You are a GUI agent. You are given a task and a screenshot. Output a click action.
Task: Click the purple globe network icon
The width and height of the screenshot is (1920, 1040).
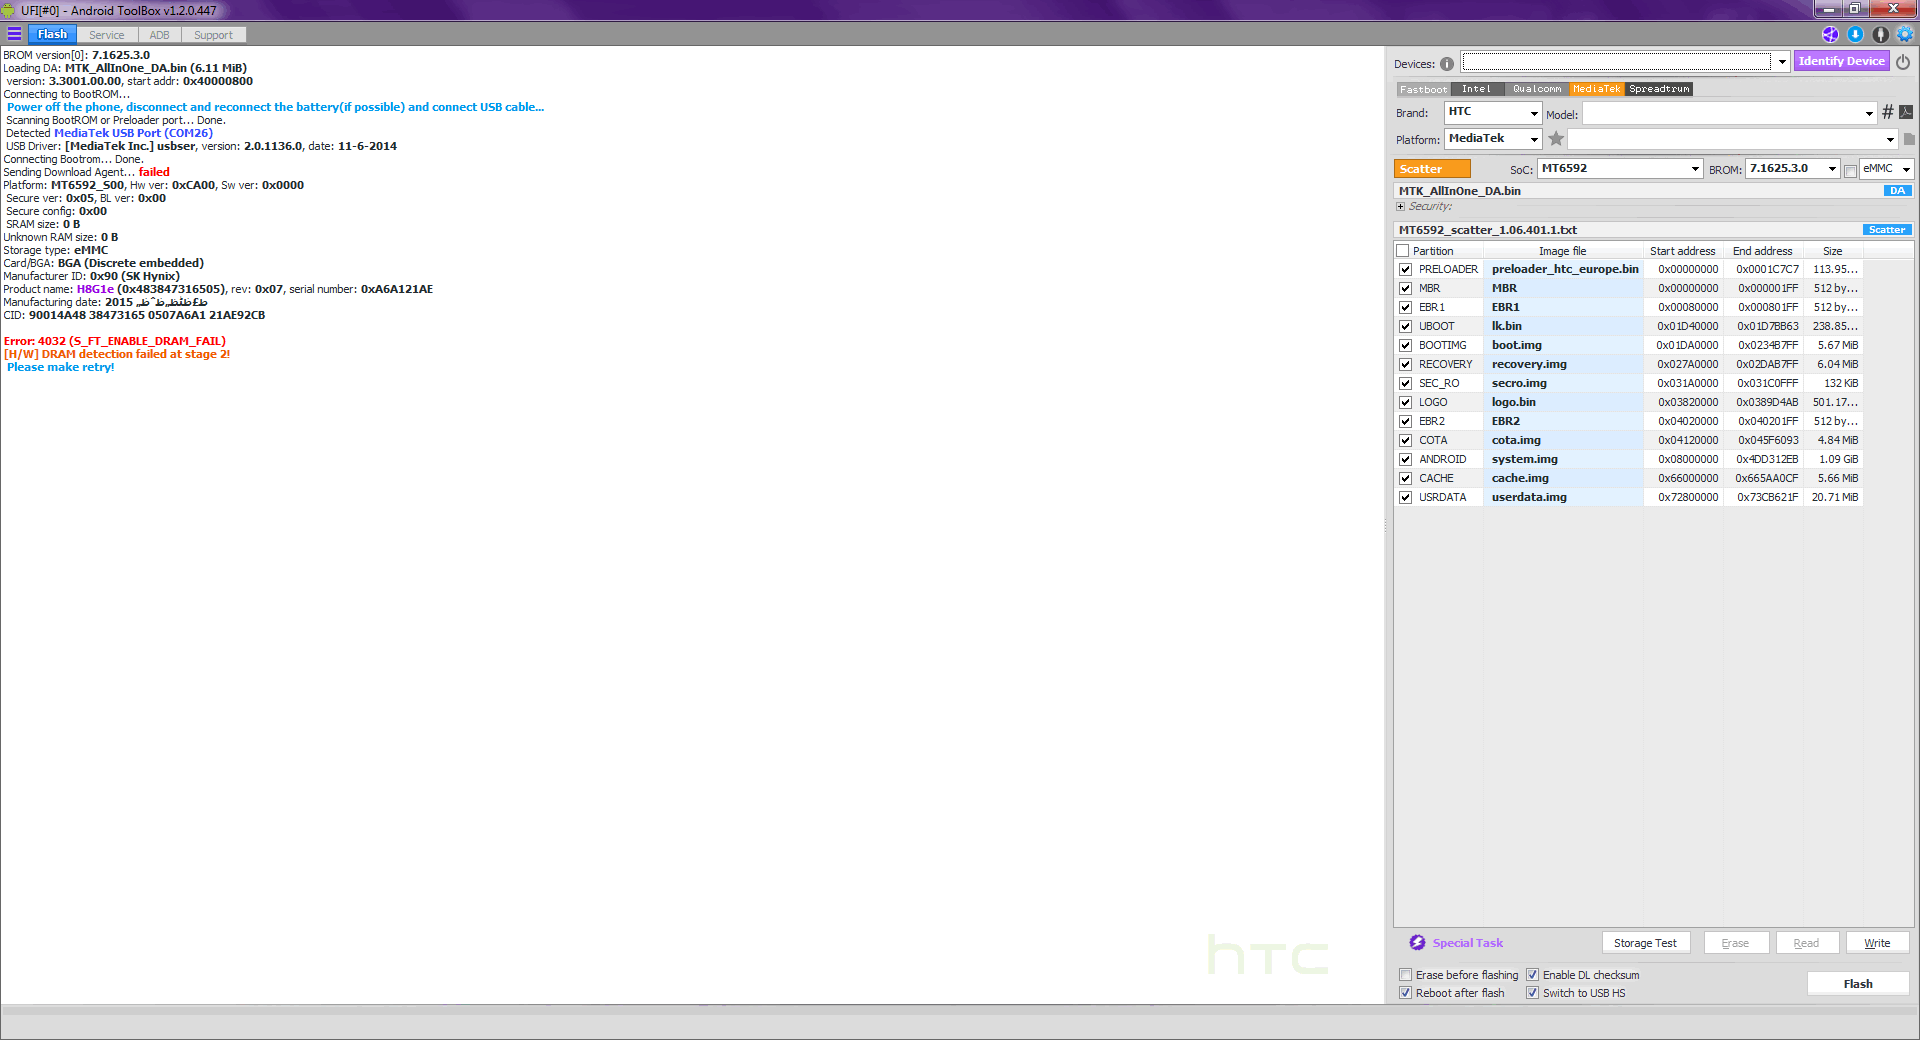click(1830, 34)
